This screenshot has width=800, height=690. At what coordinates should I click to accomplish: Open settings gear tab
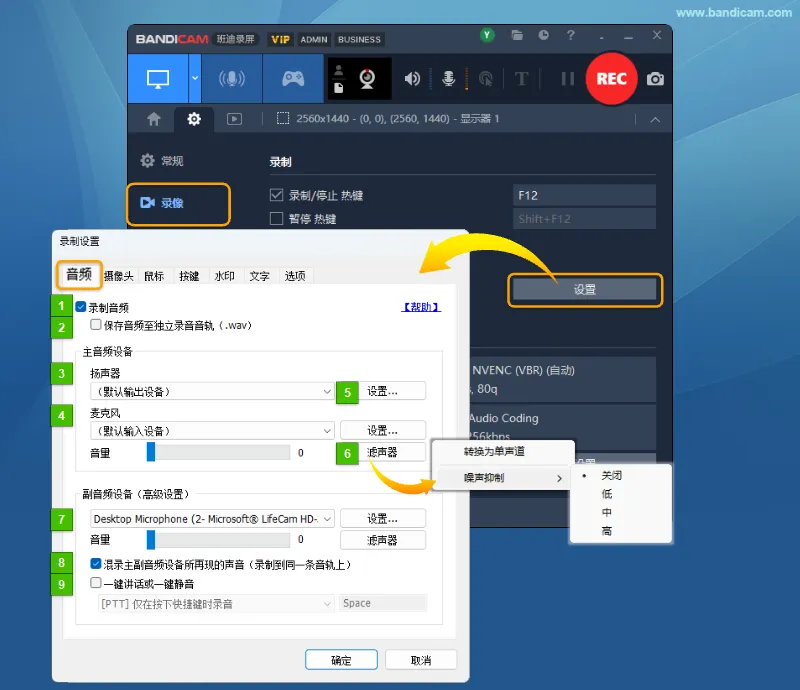[x=194, y=119]
